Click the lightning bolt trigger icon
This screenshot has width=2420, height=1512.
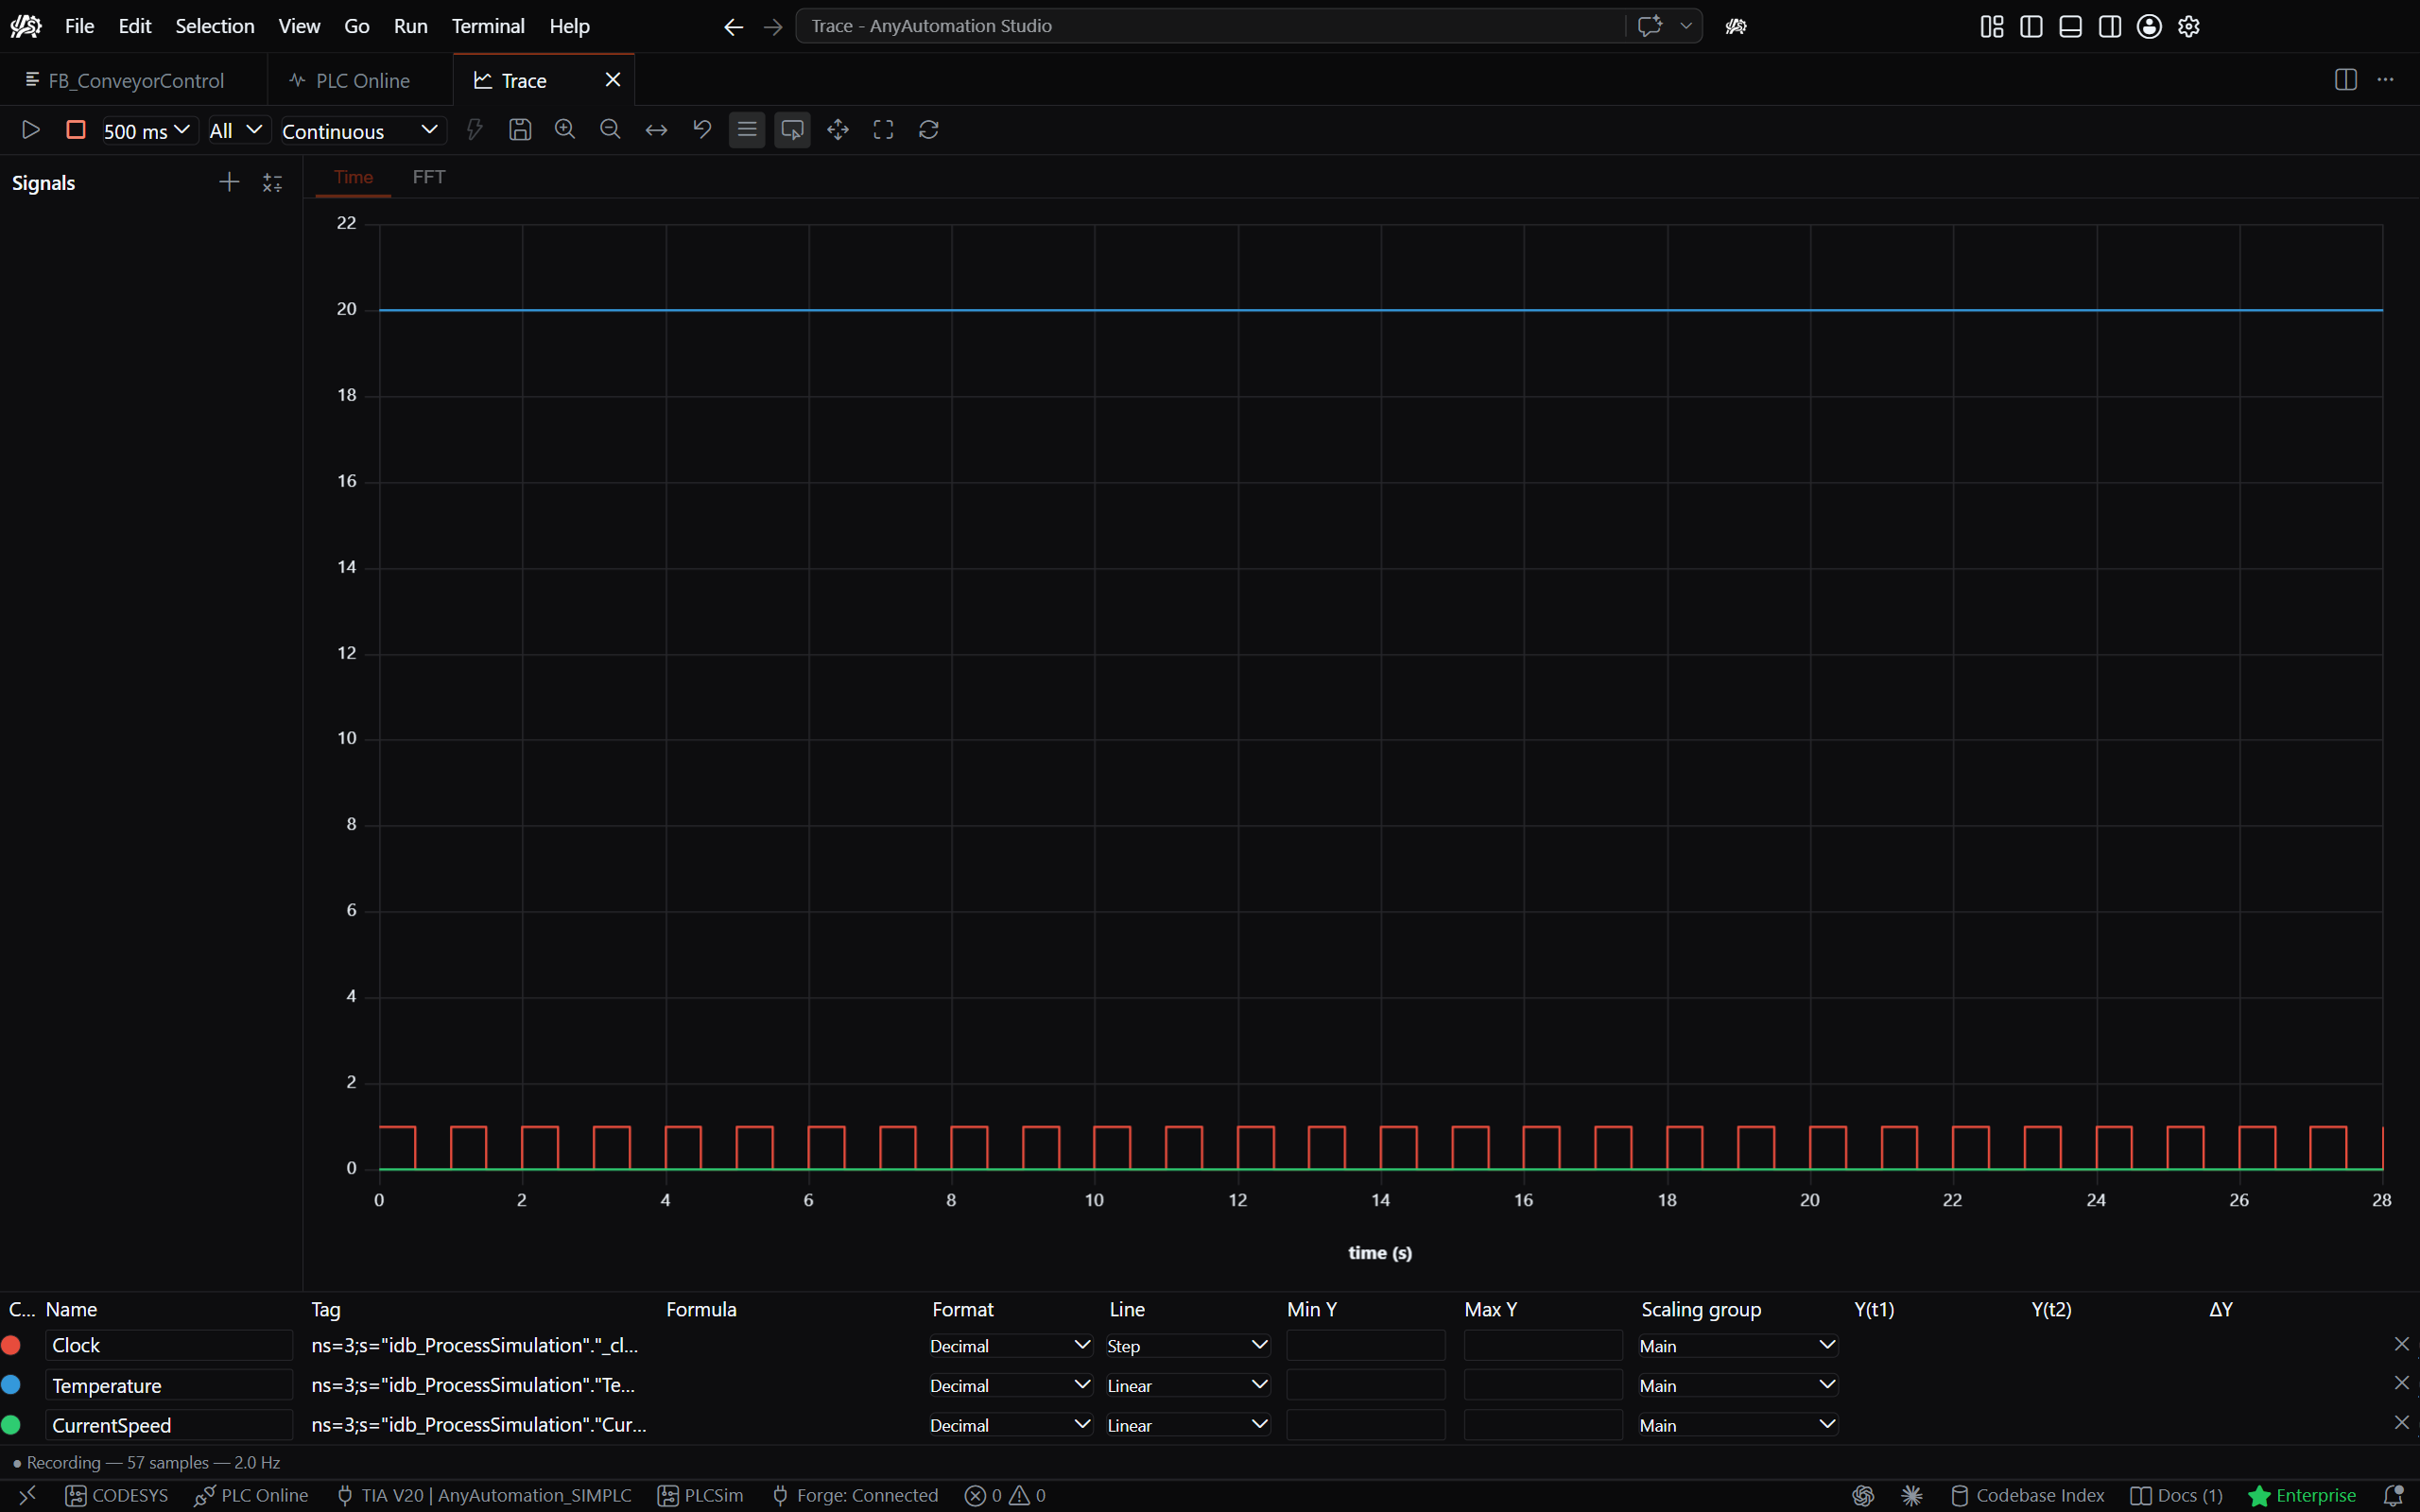point(475,130)
